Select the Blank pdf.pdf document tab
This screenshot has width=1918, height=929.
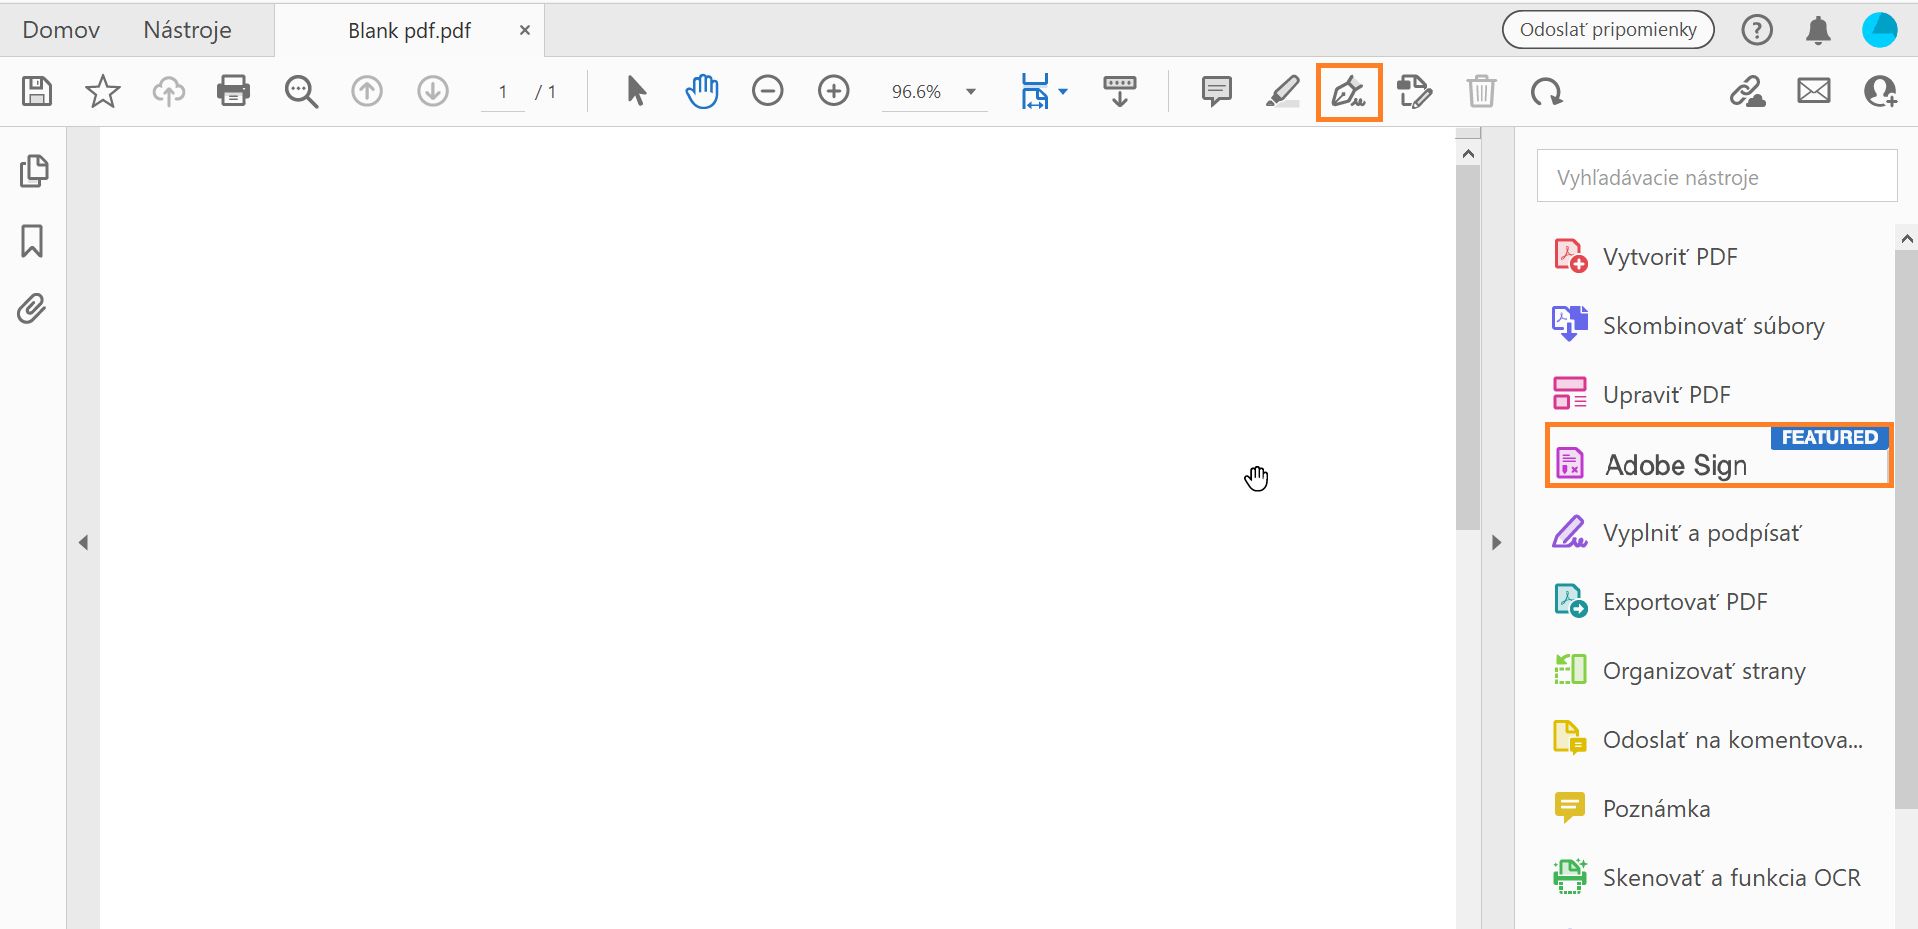(x=410, y=31)
